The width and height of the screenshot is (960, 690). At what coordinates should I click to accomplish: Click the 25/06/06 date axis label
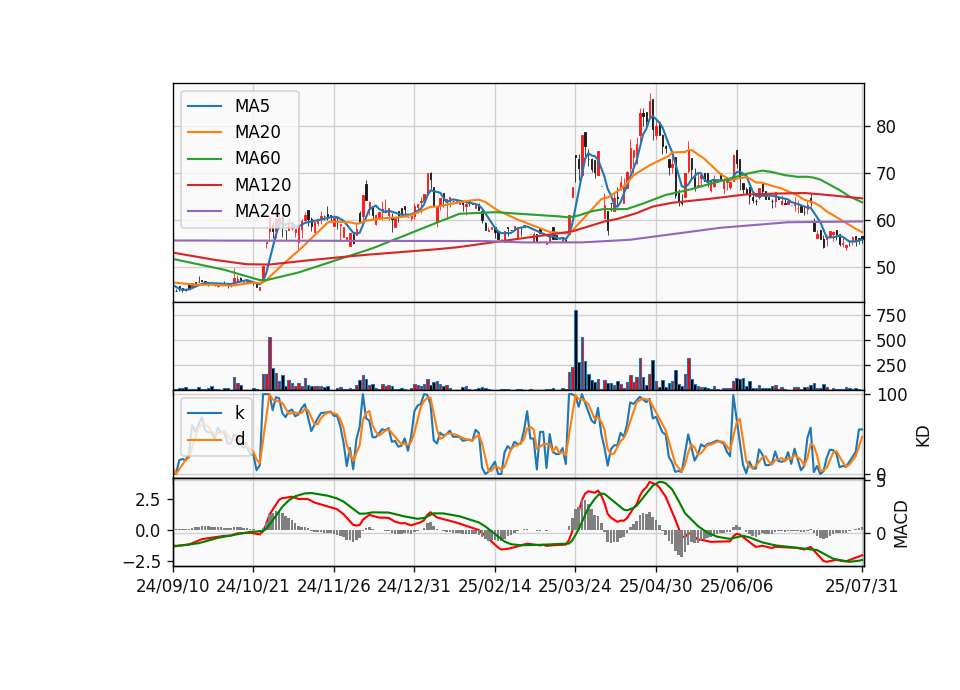tap(737, 586)
